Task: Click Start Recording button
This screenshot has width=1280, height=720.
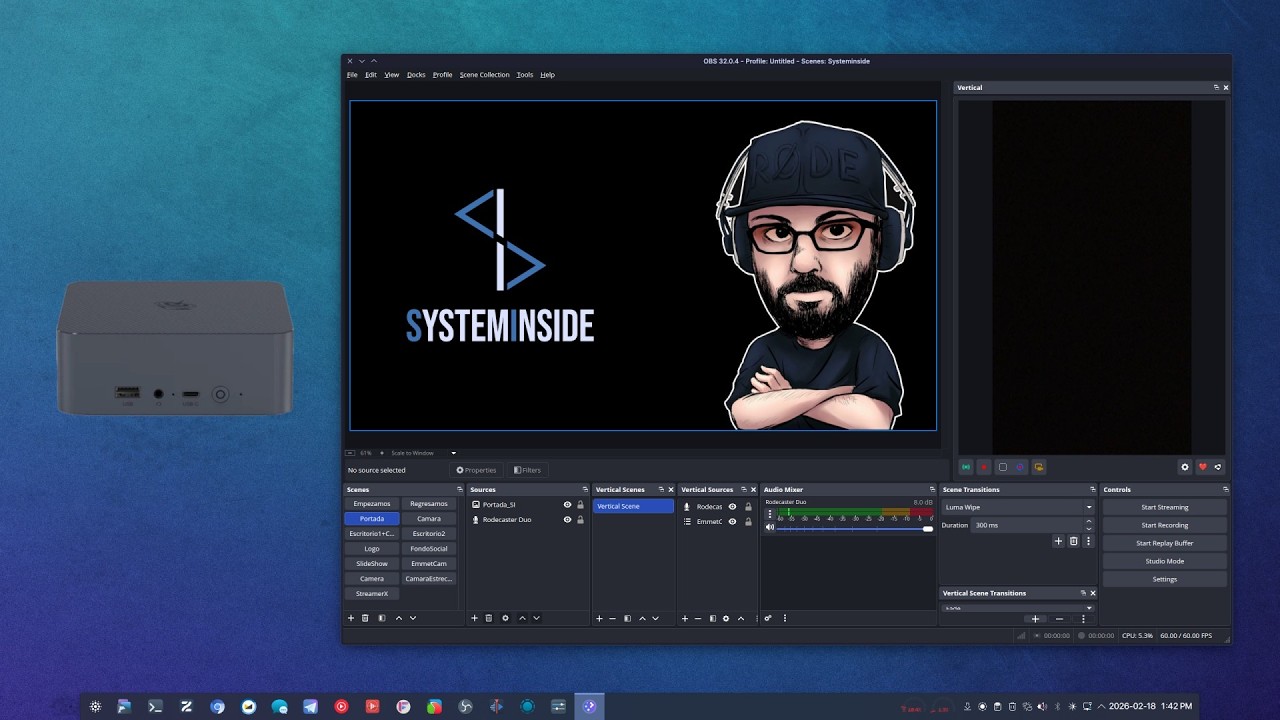Action: tap(1165, 525)
